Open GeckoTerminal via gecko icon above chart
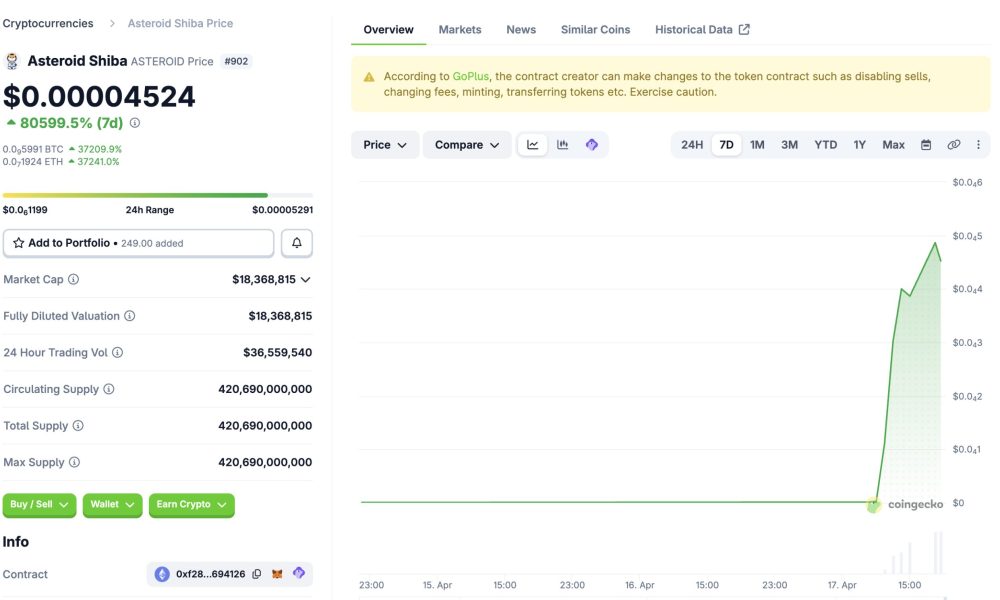 591,144
